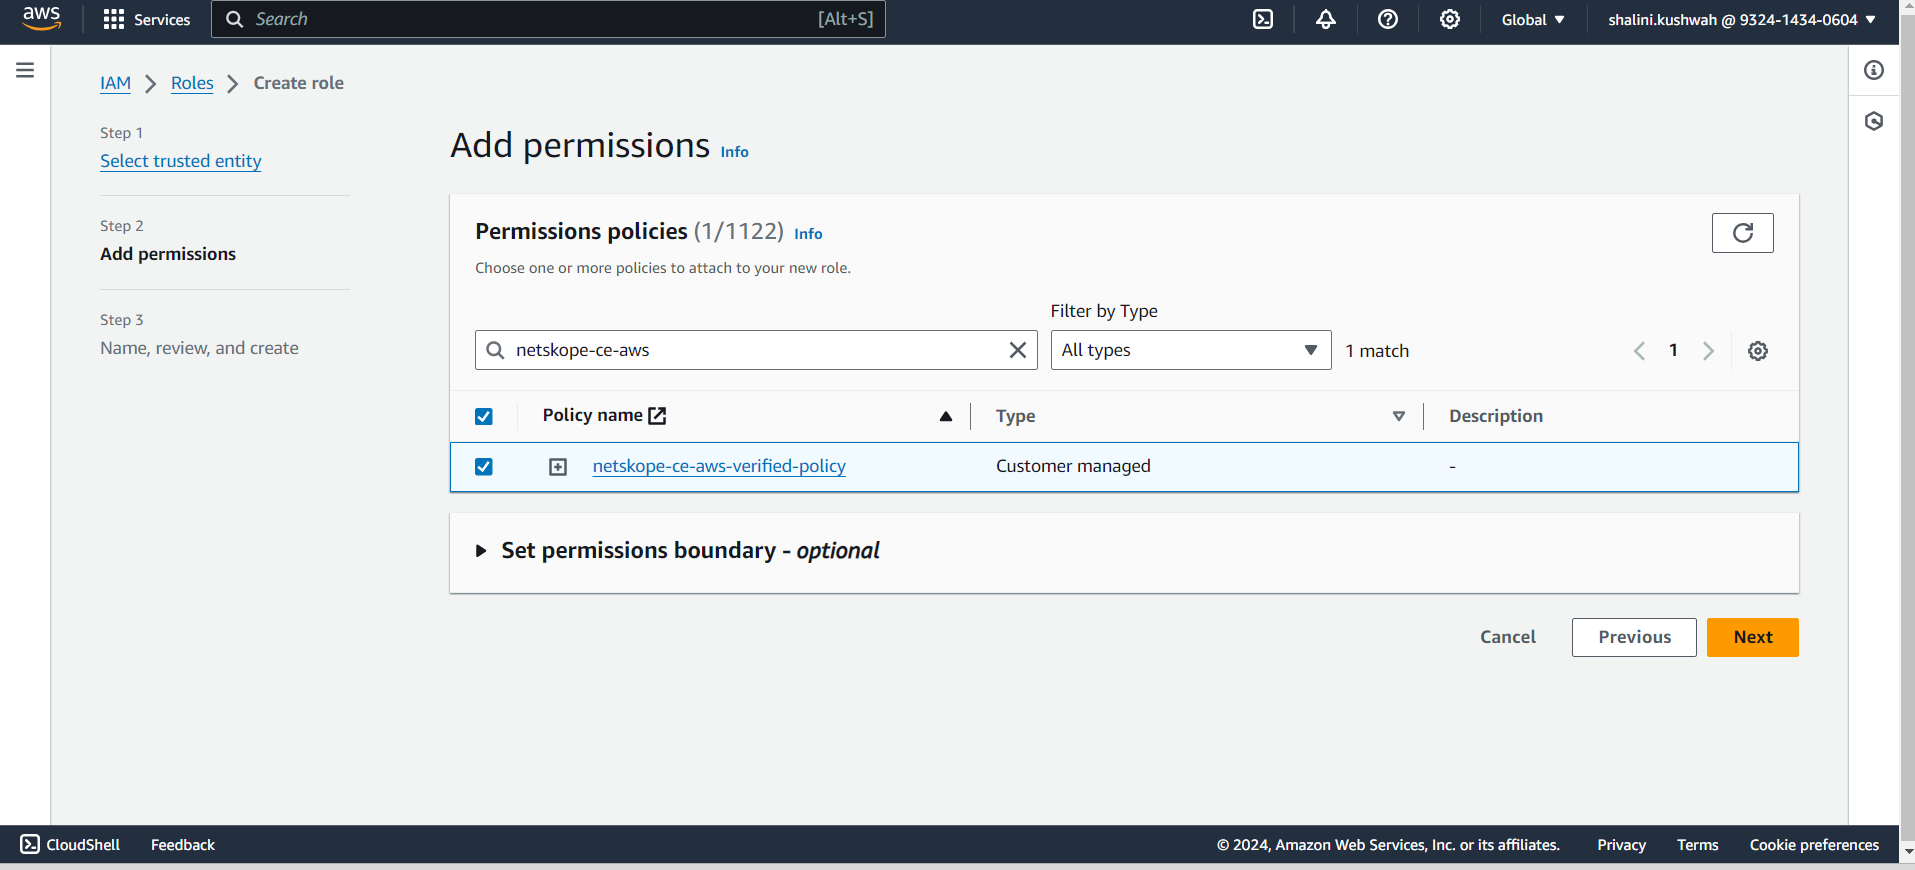Sort by Policy name ascending arrow
Screen dimensions: 1915x870
pyautogui.click(x=945, y=416)
